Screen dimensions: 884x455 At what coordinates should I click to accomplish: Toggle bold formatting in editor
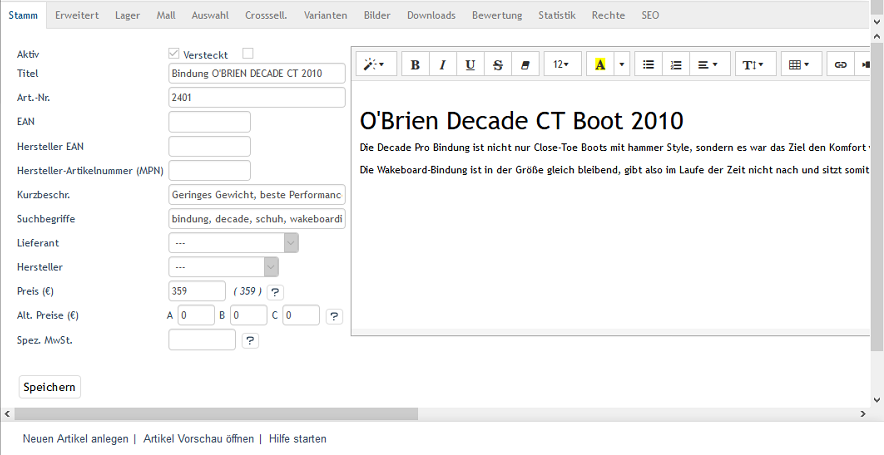click(415, 64)
